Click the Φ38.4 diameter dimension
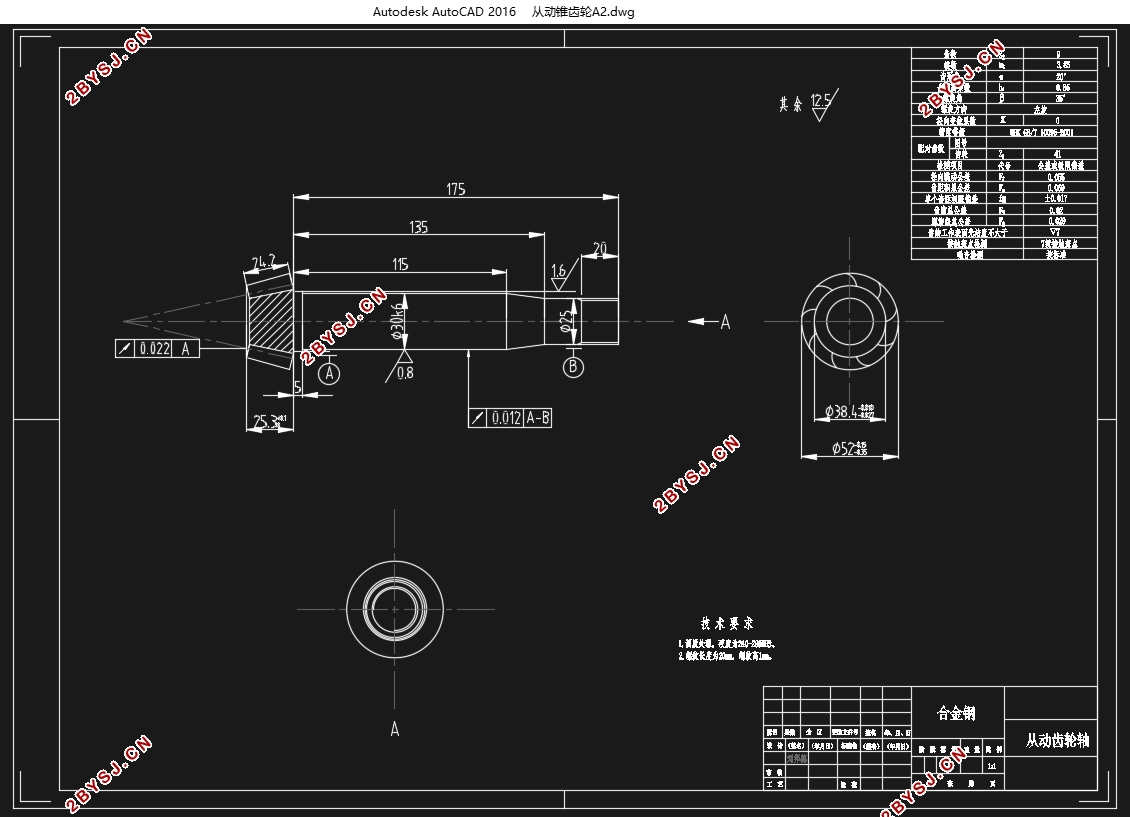1130x817 pixels. pos(850,411)
